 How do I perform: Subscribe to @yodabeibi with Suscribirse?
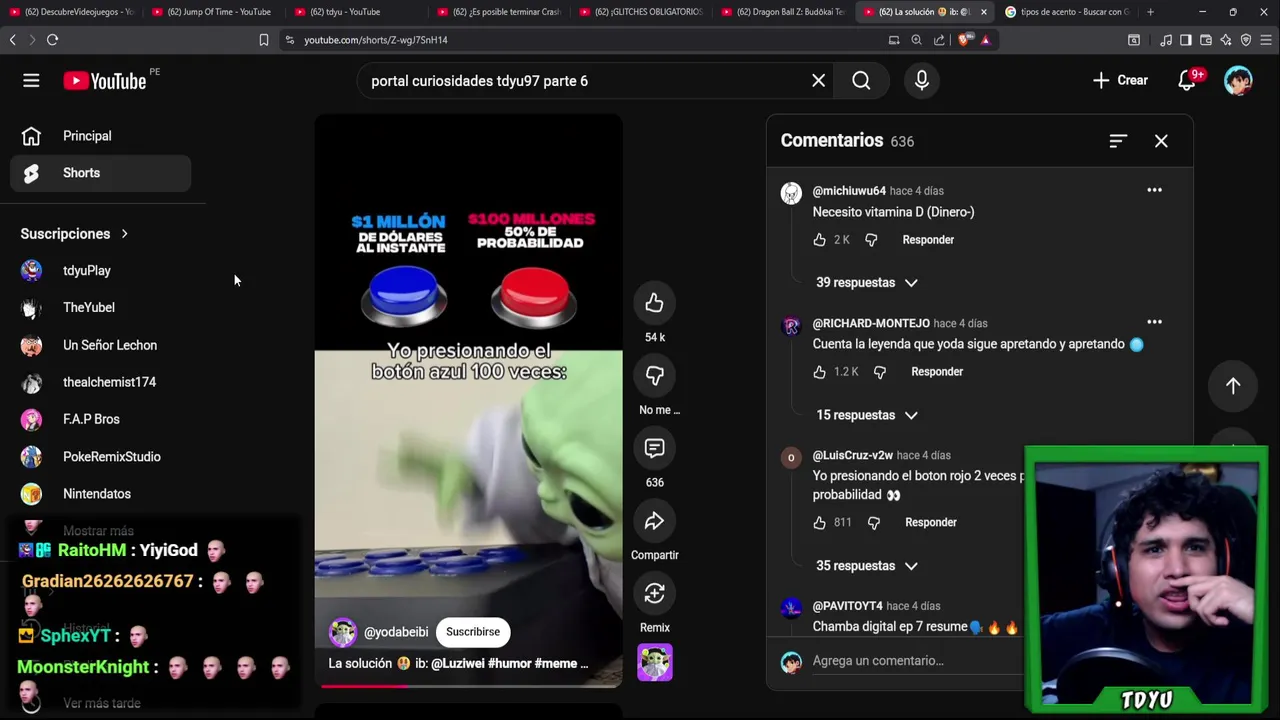[473, 632]
